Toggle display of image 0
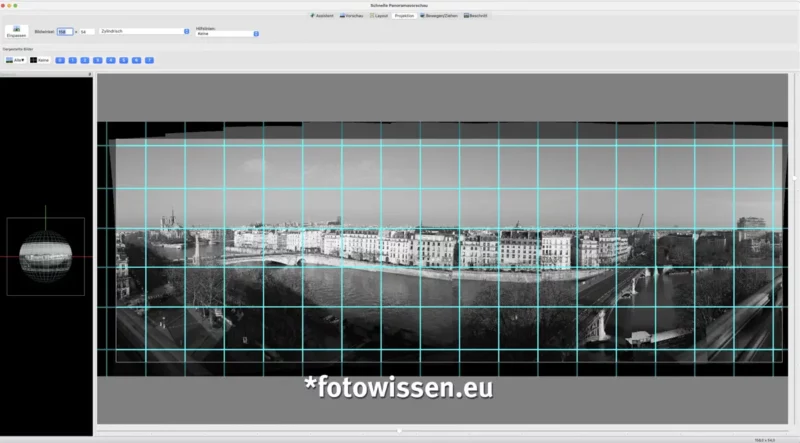The width and height of the screenshot is (800, 443). point(60,60)
